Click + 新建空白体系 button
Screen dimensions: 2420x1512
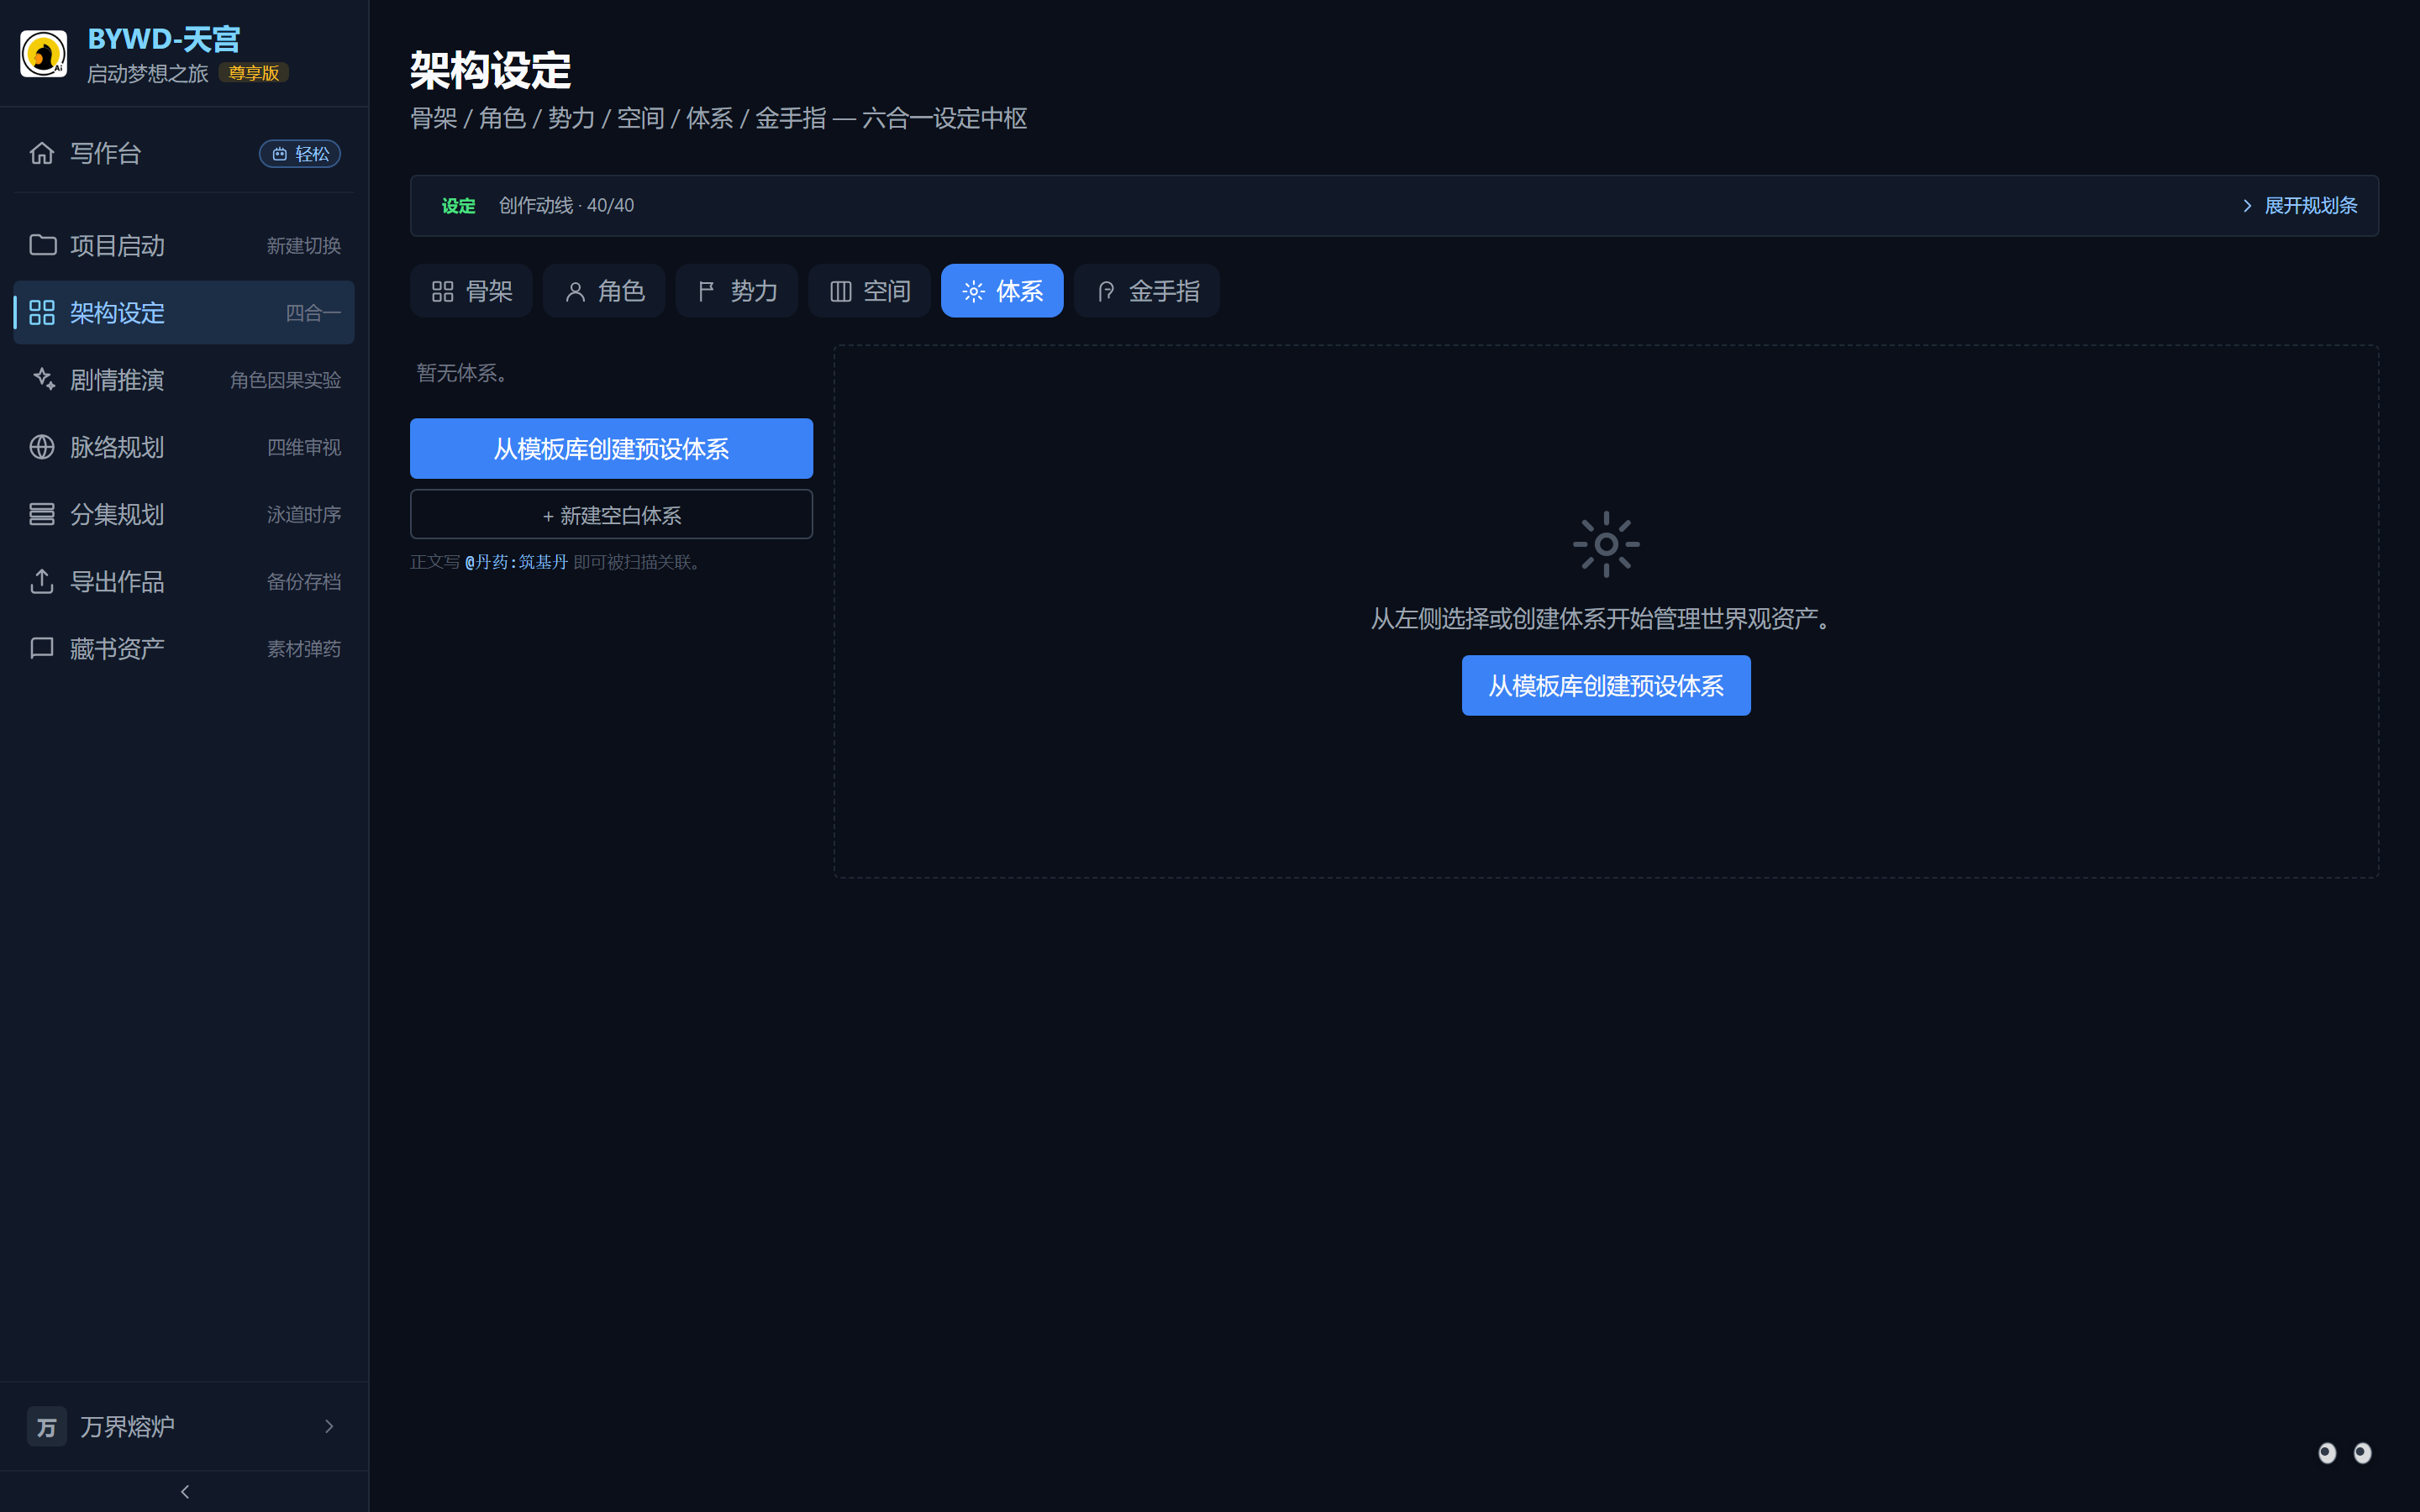click(611, 514)
